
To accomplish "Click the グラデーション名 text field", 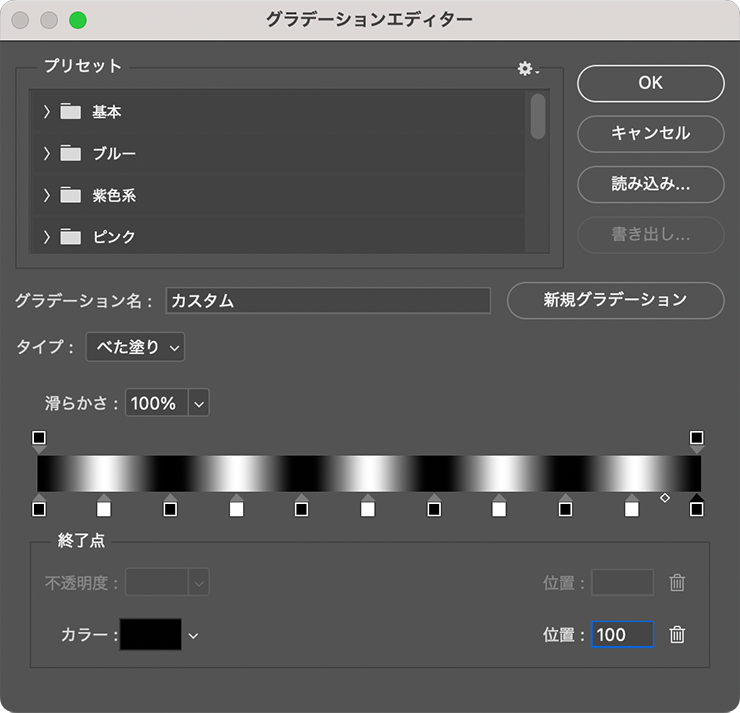I will pyautogui.click(x=328, y=300).
